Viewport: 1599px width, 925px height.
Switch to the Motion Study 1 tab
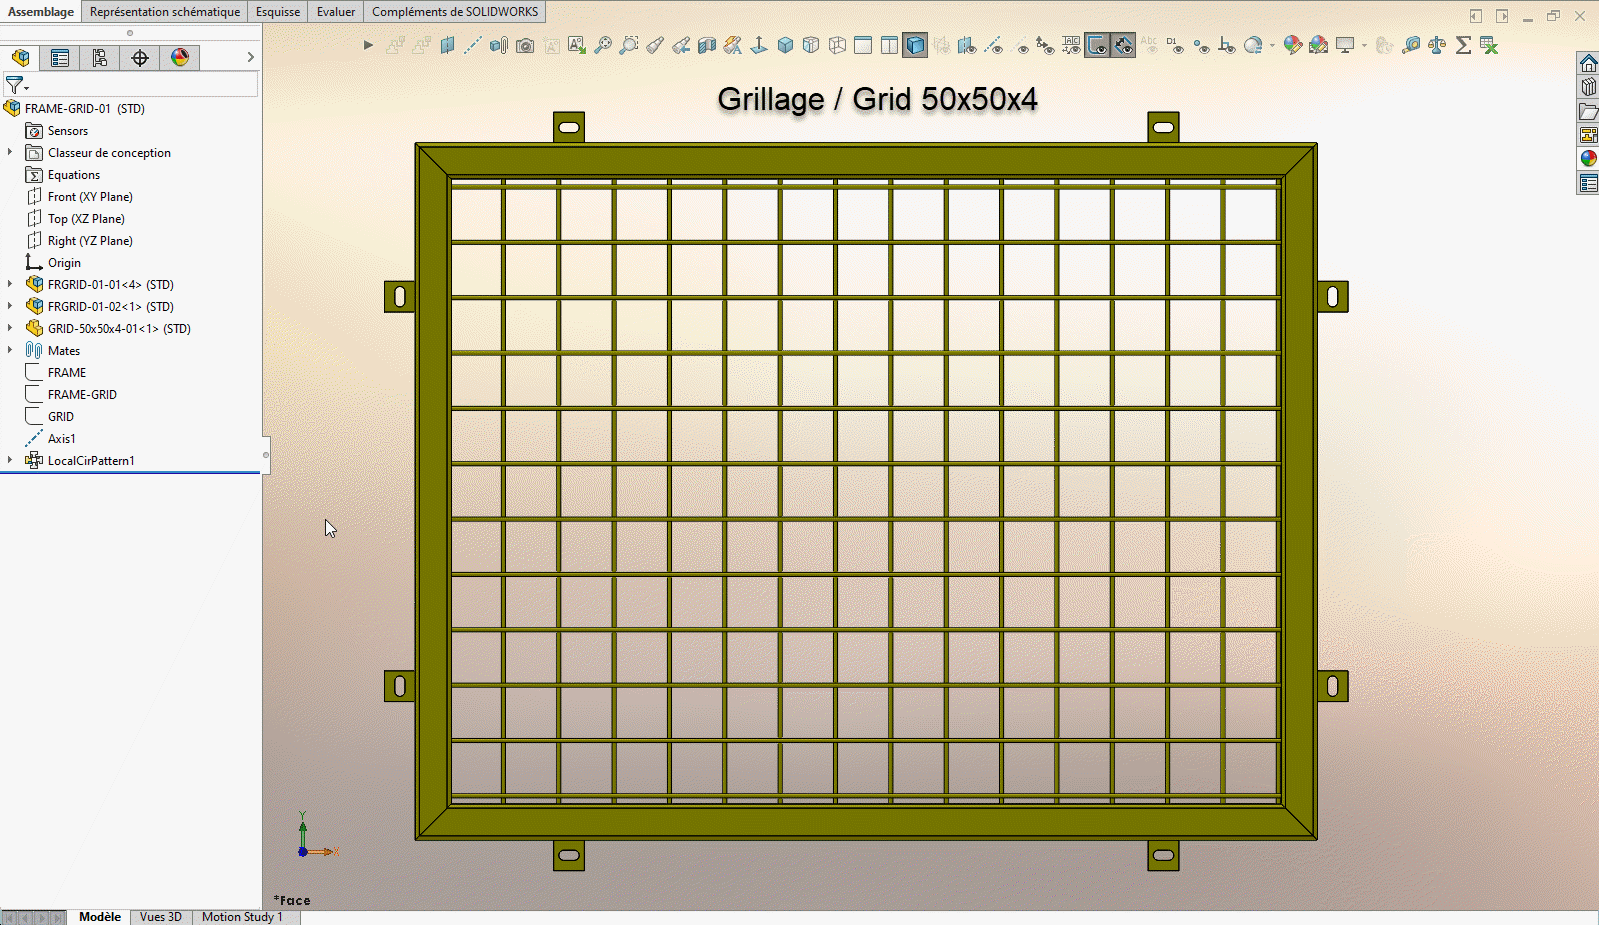pyautogui.click(x=242, y=917)
